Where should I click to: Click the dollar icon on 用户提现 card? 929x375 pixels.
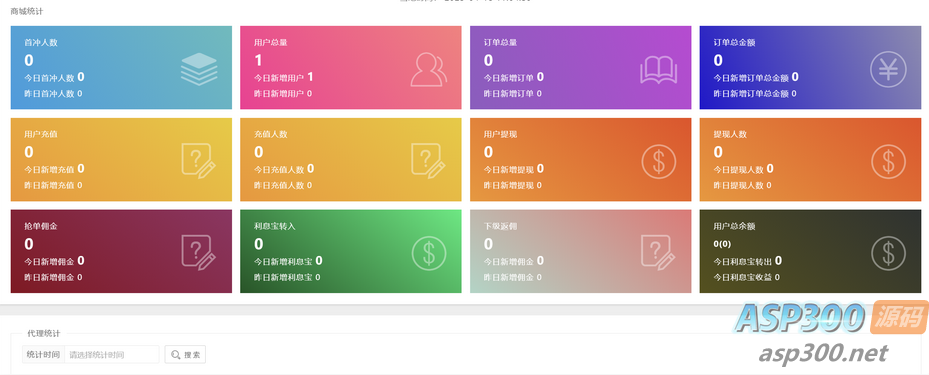click(658, 161)
